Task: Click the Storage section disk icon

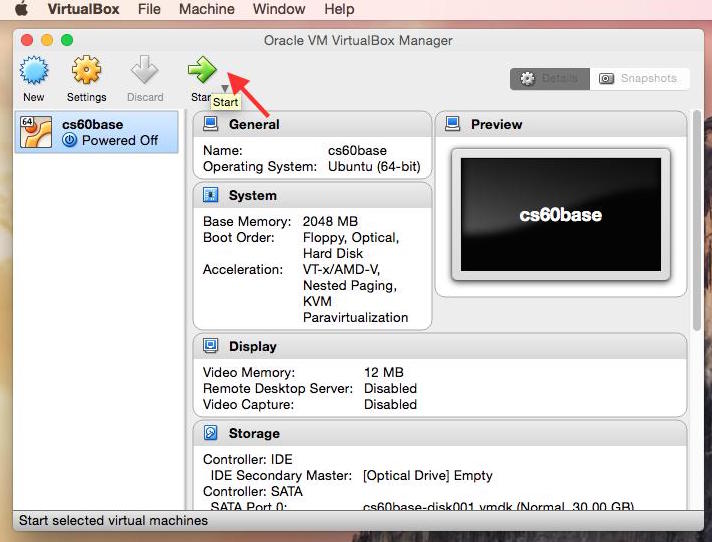Action: pyautogui.click(x=210, y=433)
